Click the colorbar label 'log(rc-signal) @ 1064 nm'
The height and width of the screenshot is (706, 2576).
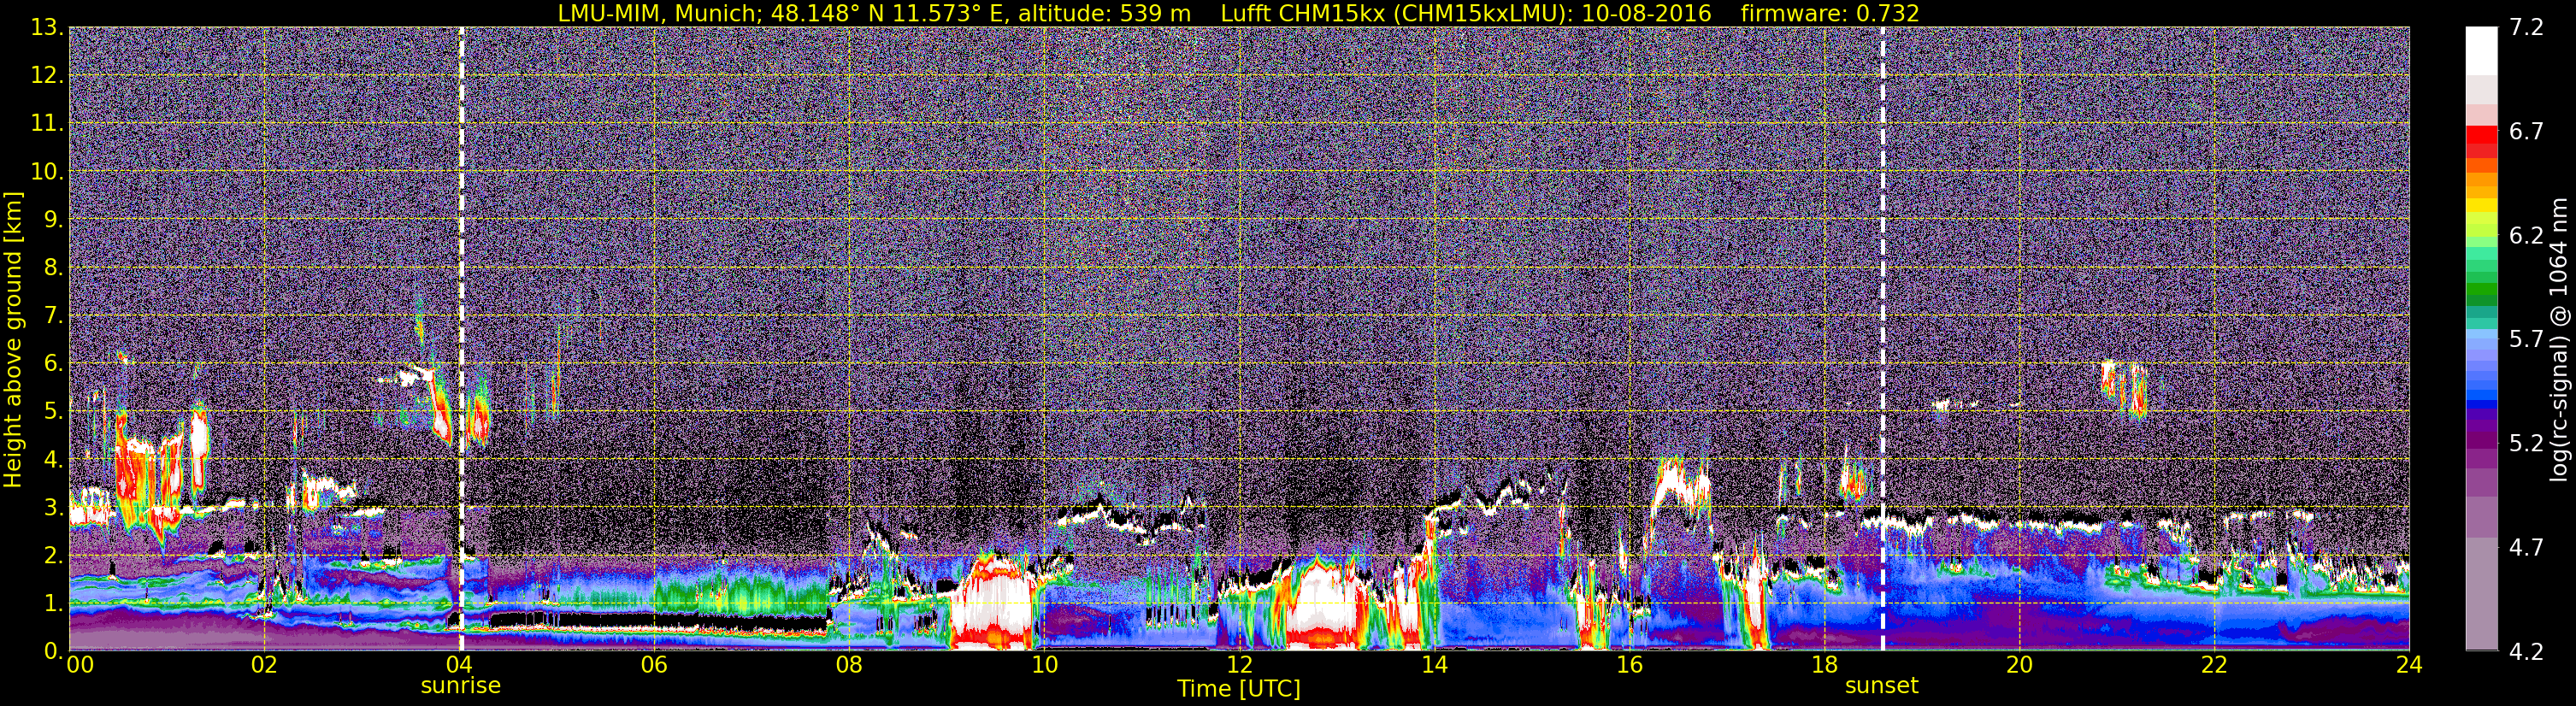tap(2559, 339)
